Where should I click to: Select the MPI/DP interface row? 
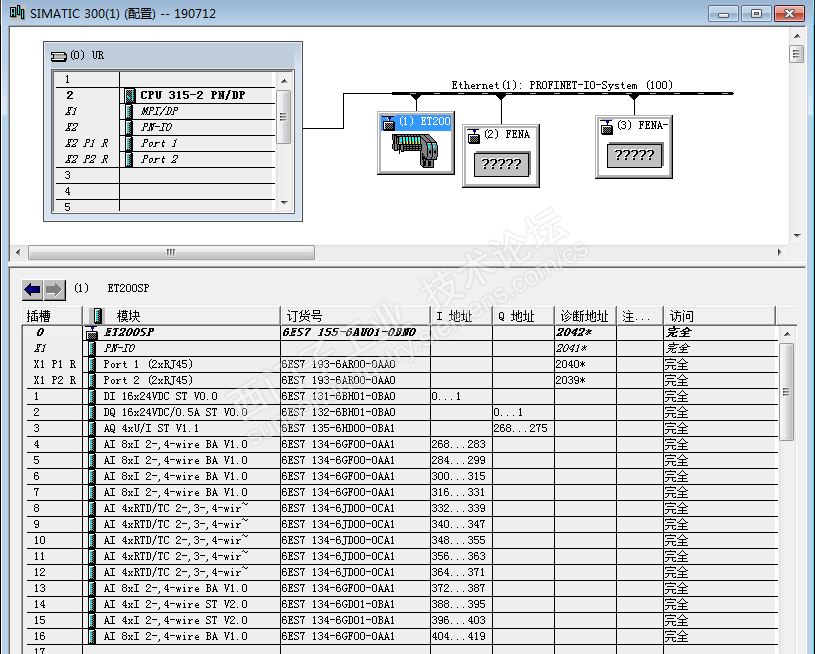point(165,111)
